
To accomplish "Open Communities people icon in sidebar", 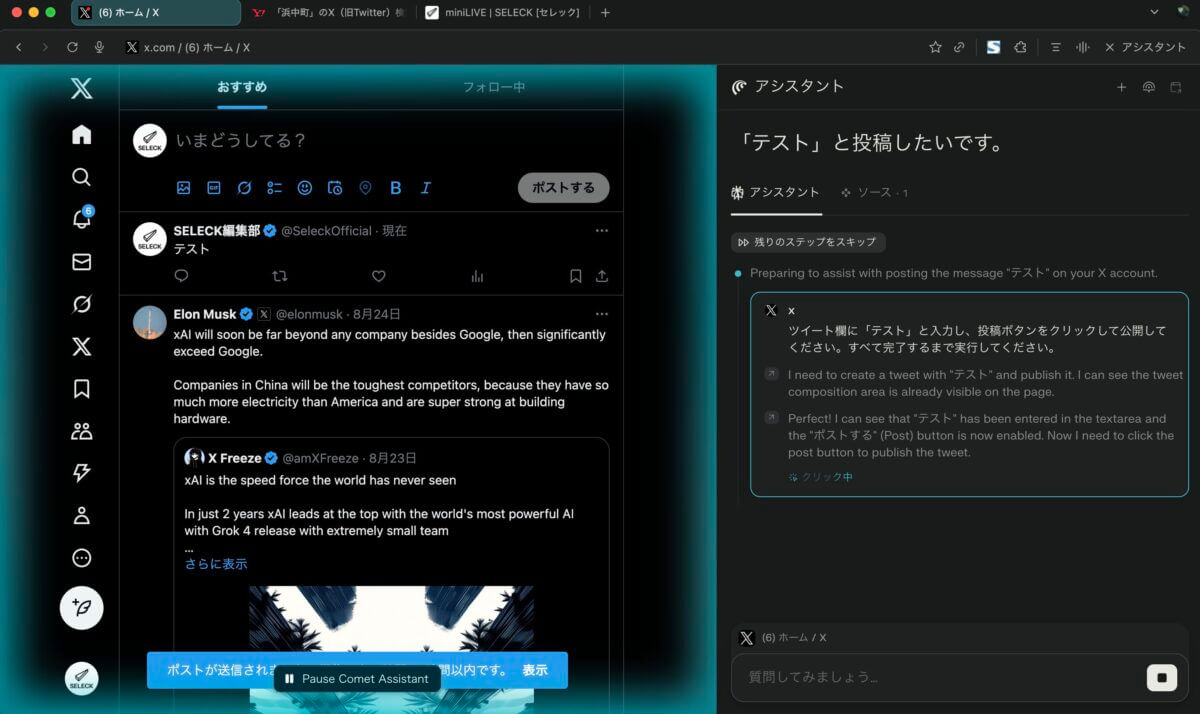I will pyautogui.click(x=82, y=431).
